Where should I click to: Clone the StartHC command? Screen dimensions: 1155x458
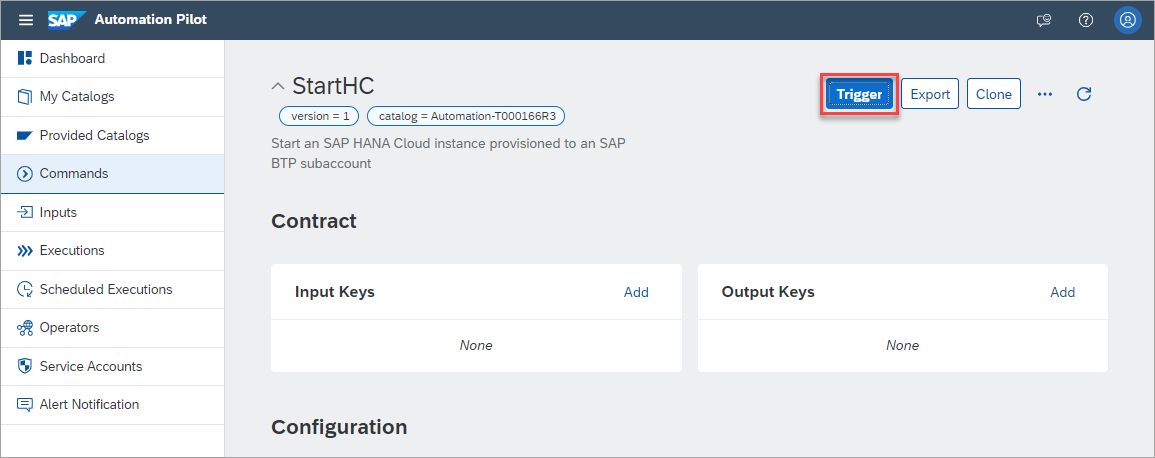pos(994,94)
